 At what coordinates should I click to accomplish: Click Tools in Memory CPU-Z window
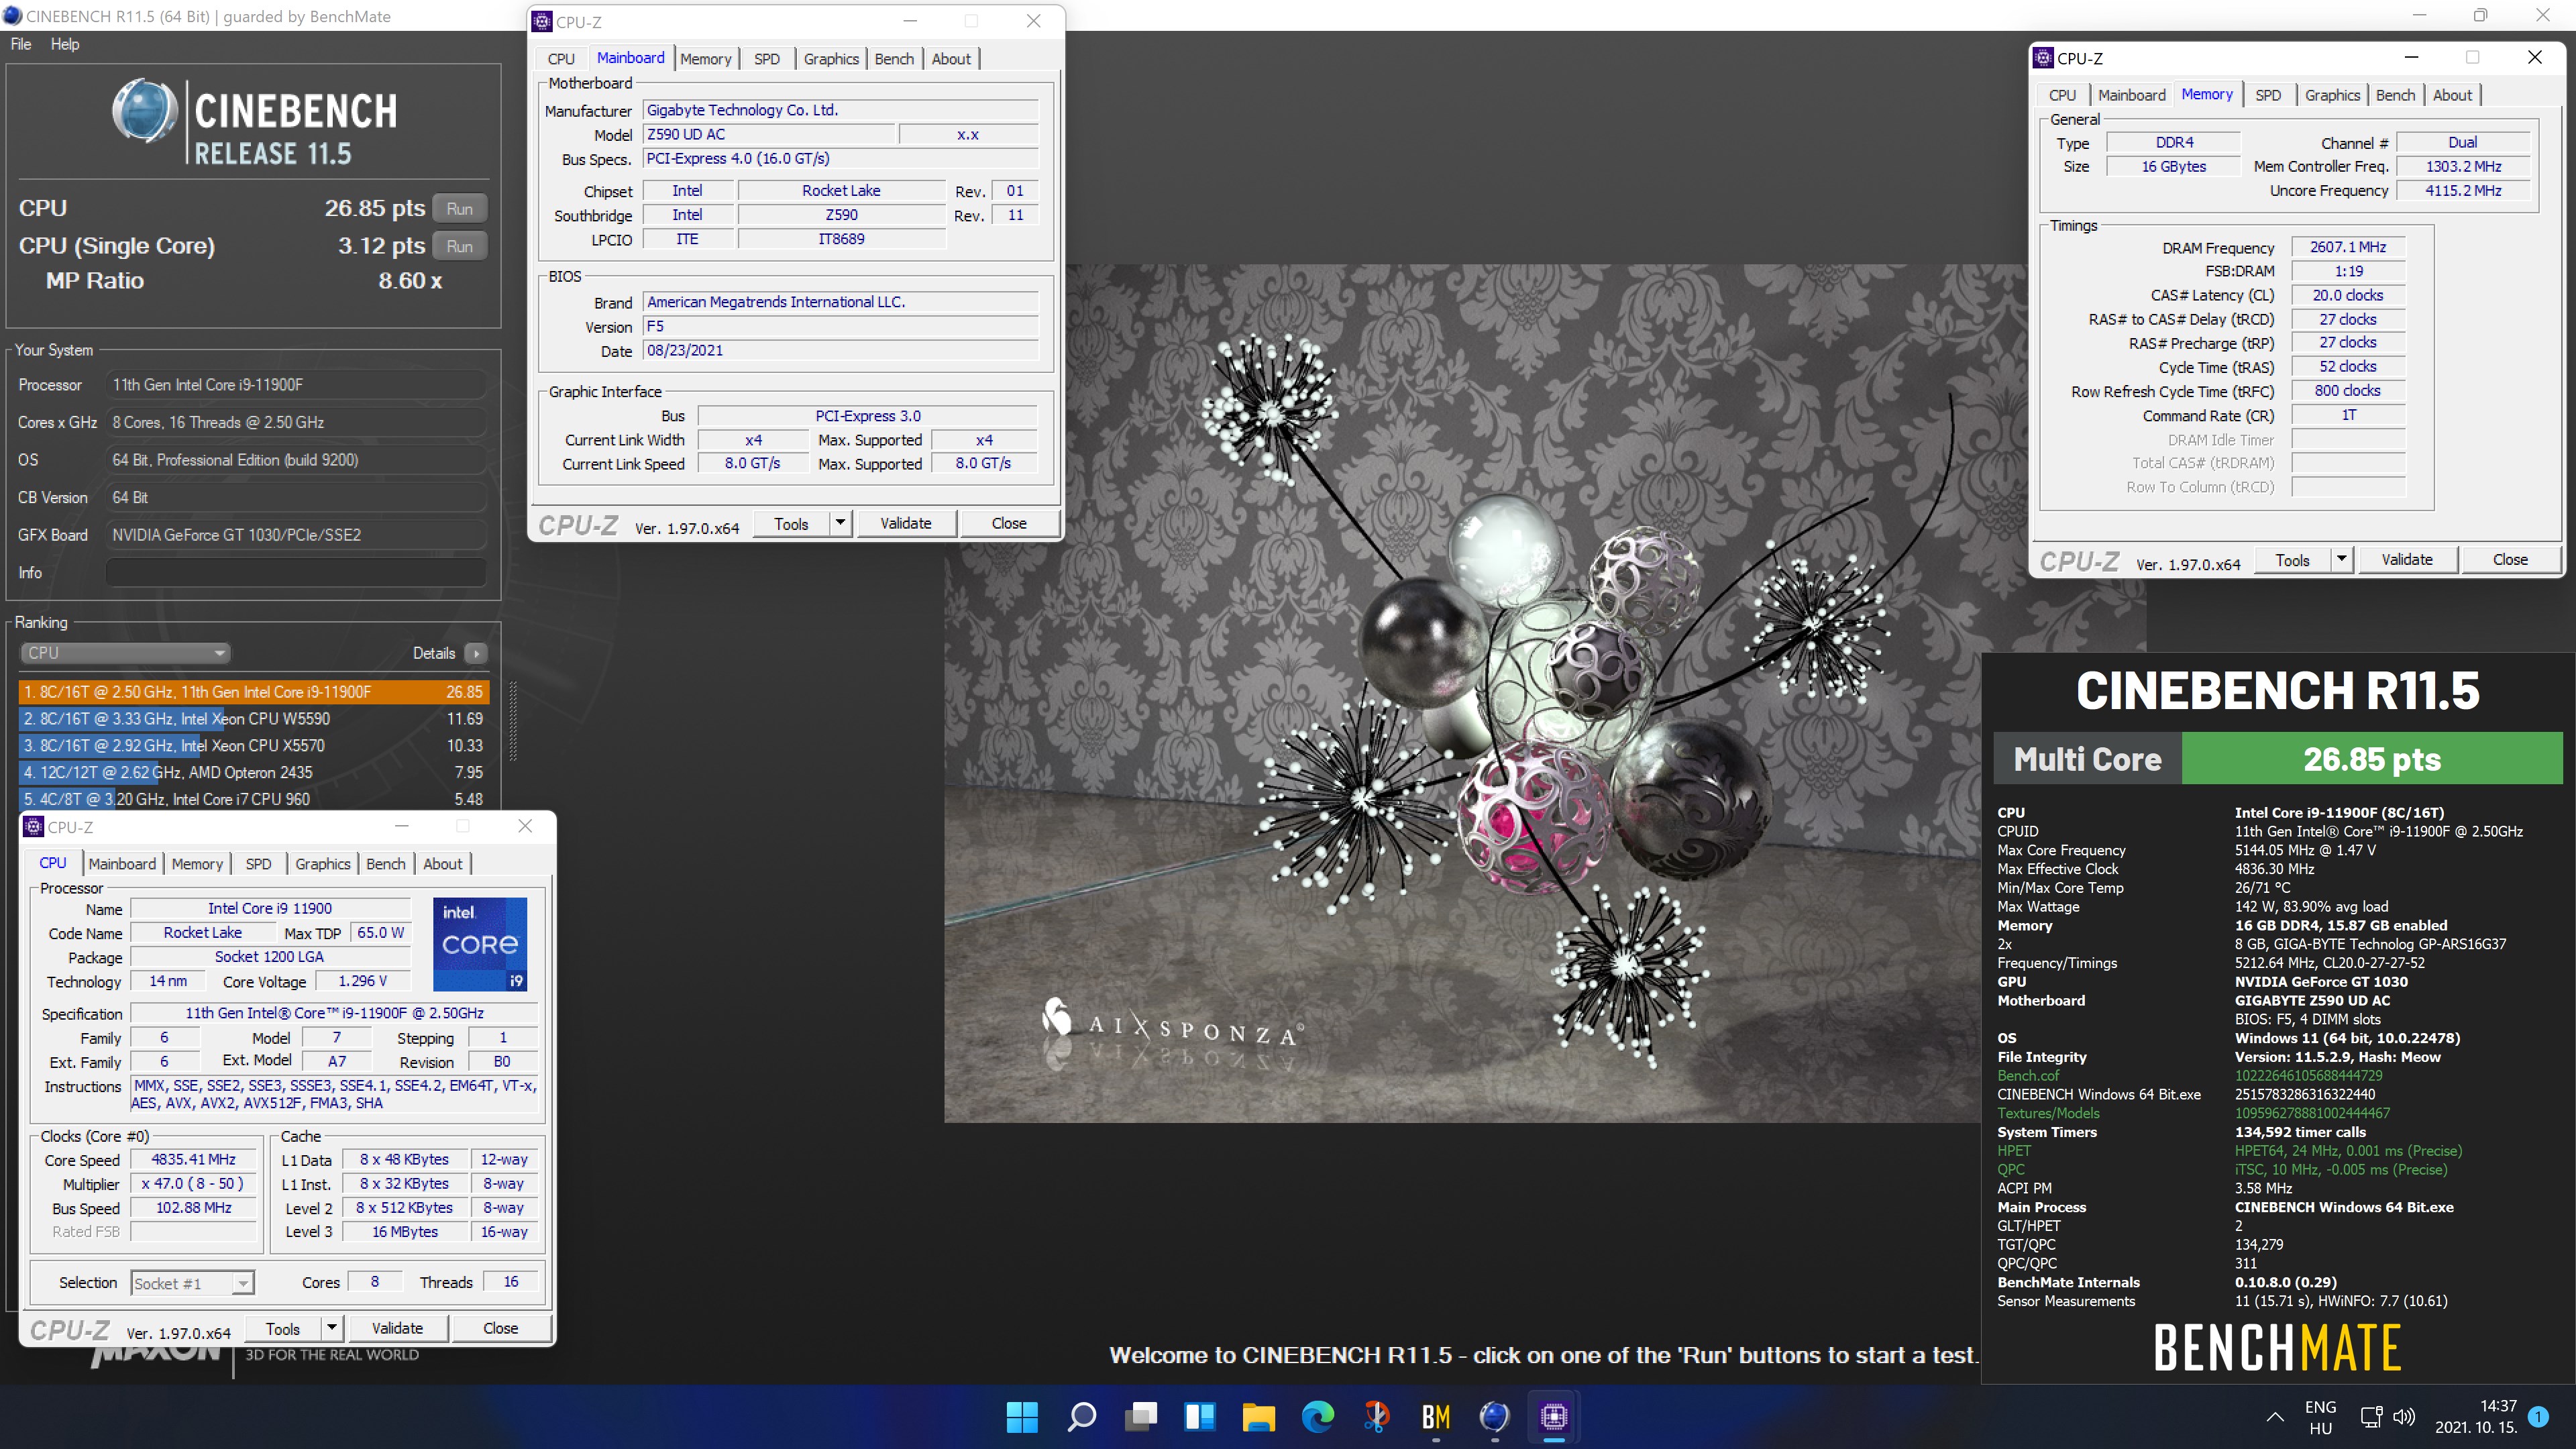pos(2292,559)
